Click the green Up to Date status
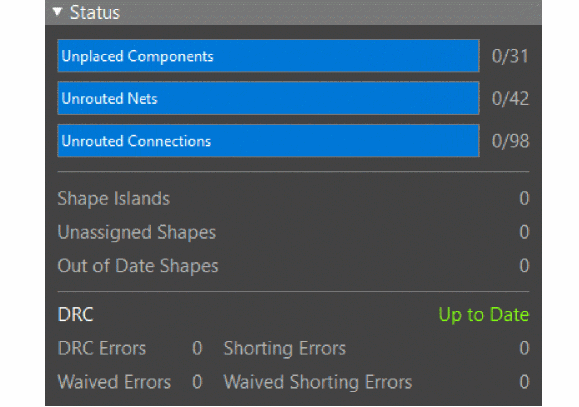This screenshot has height=407, width=579. pos(483,315)
